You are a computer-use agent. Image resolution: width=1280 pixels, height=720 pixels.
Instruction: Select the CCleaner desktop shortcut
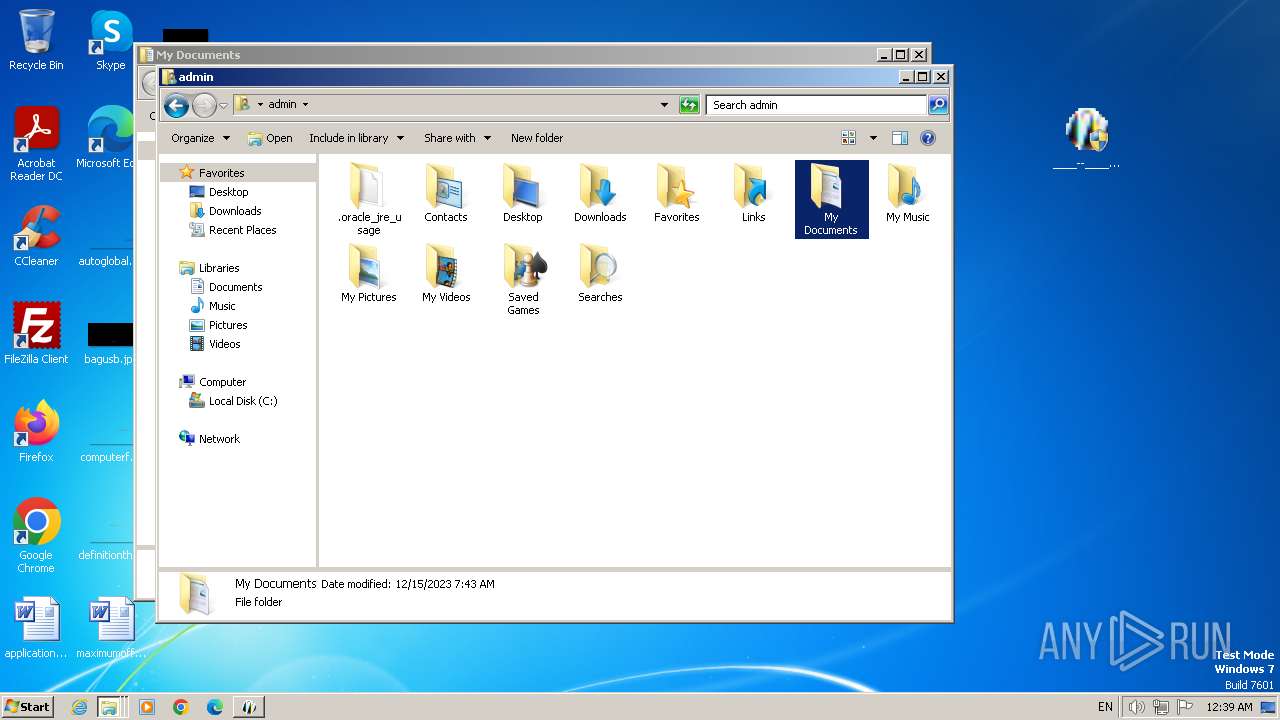click(x=36, y=236)
